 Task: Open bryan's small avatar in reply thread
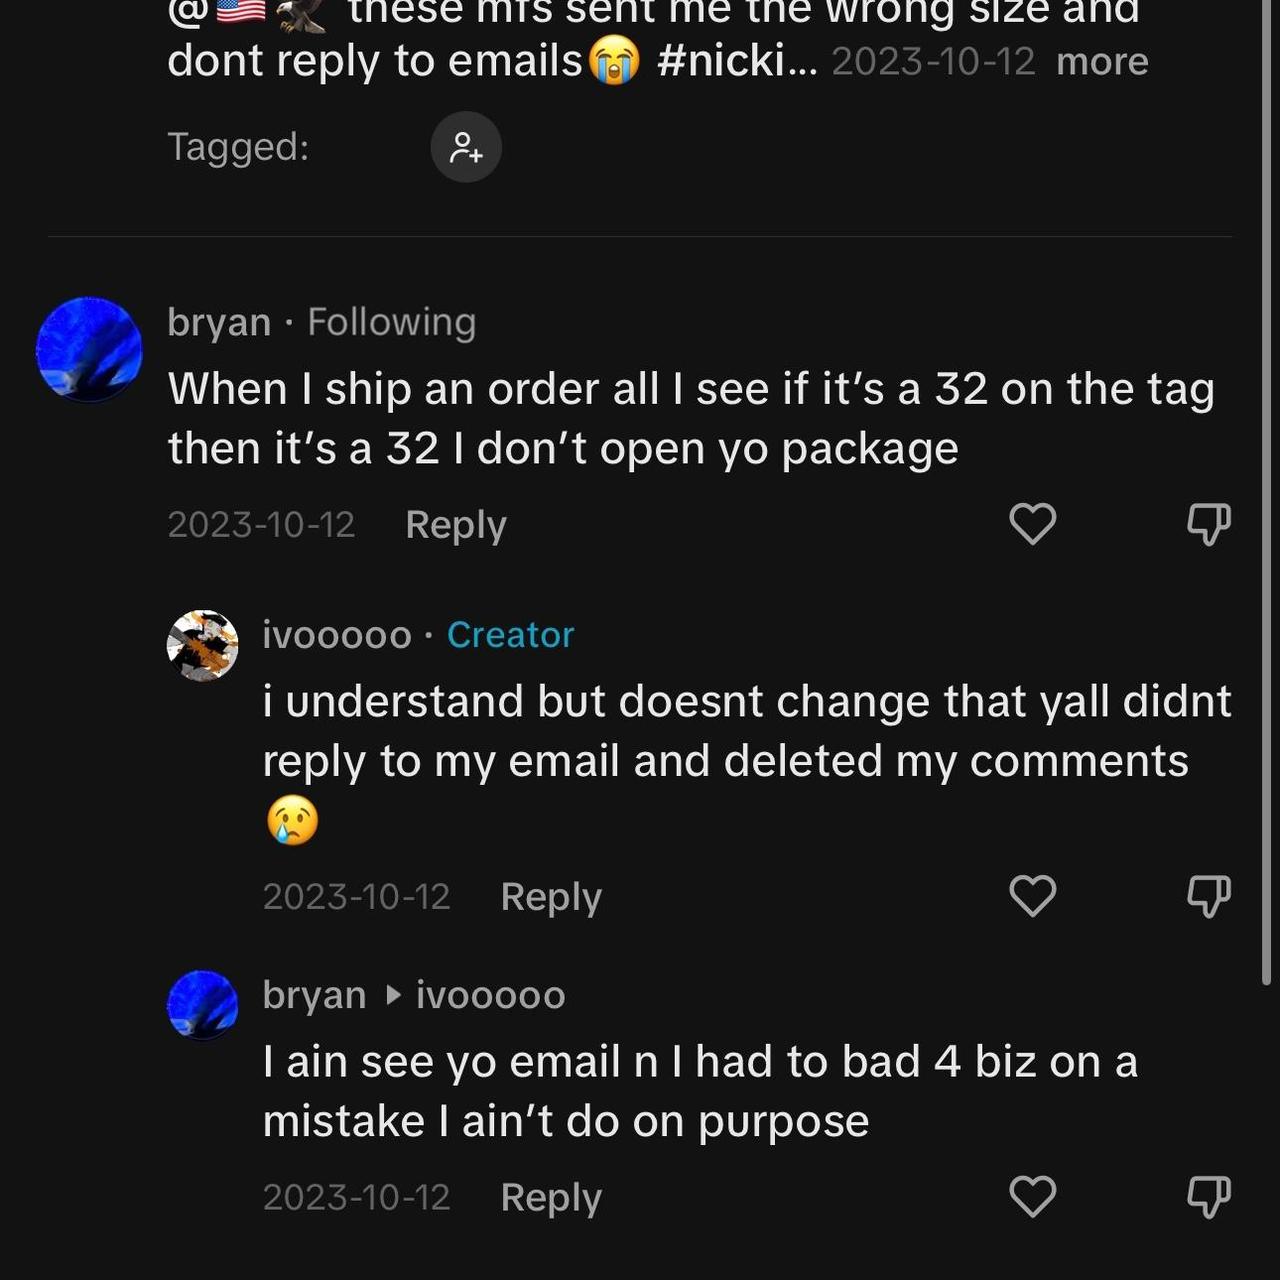pyautogui.click(x=202, y=1004)
